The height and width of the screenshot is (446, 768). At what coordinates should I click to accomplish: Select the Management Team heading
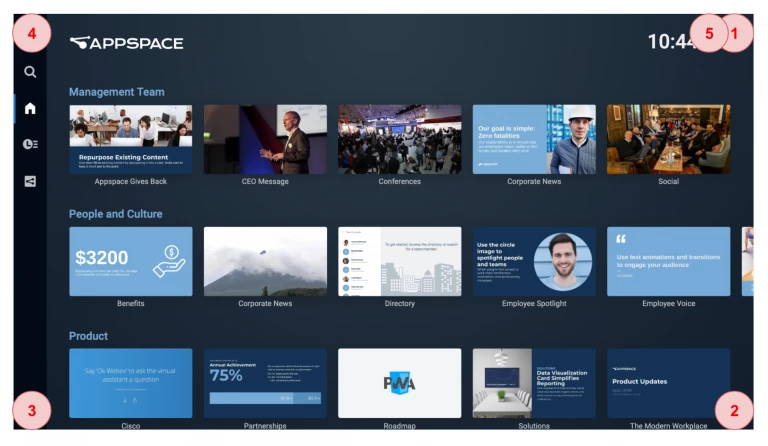tap(117, 92)
